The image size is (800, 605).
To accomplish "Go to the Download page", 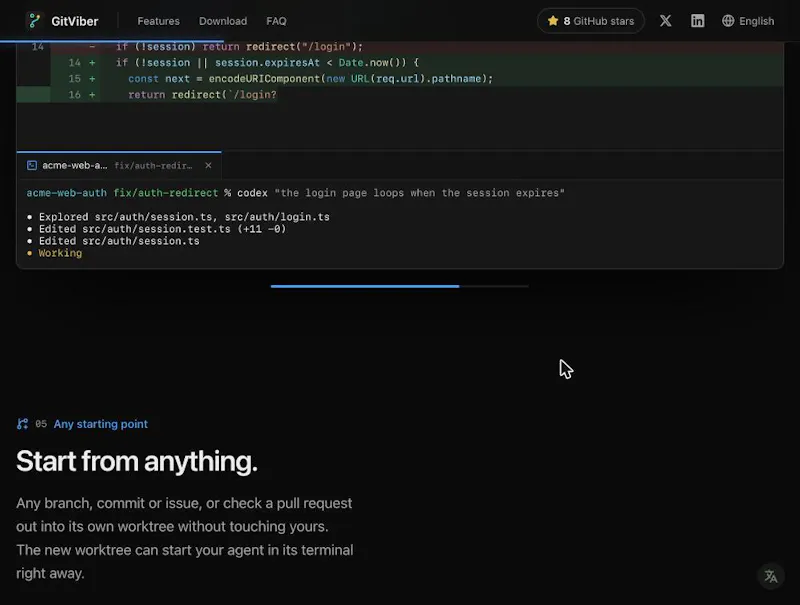I will [x=223, y=21].
